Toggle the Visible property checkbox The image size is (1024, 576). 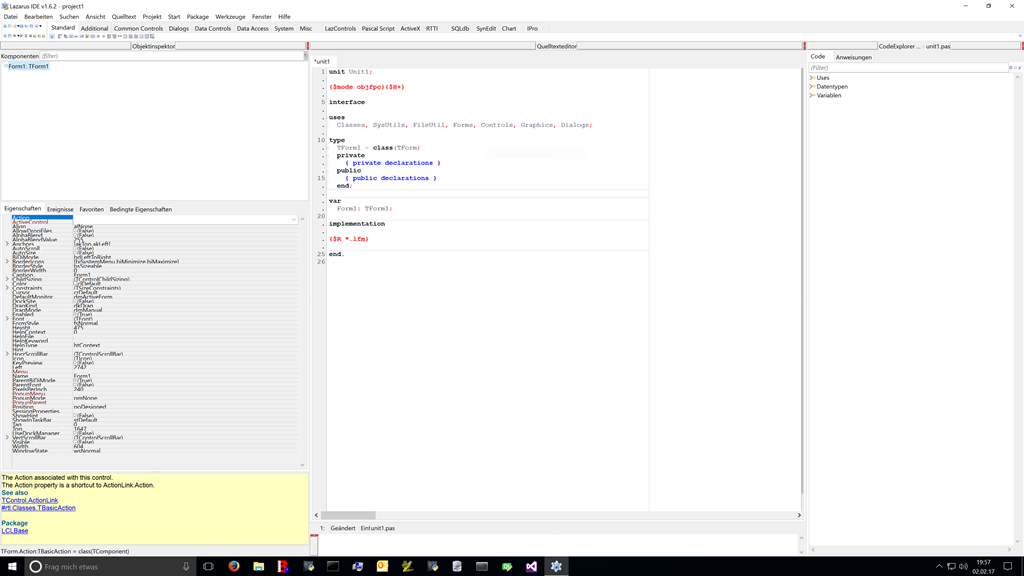pos(76,442)
